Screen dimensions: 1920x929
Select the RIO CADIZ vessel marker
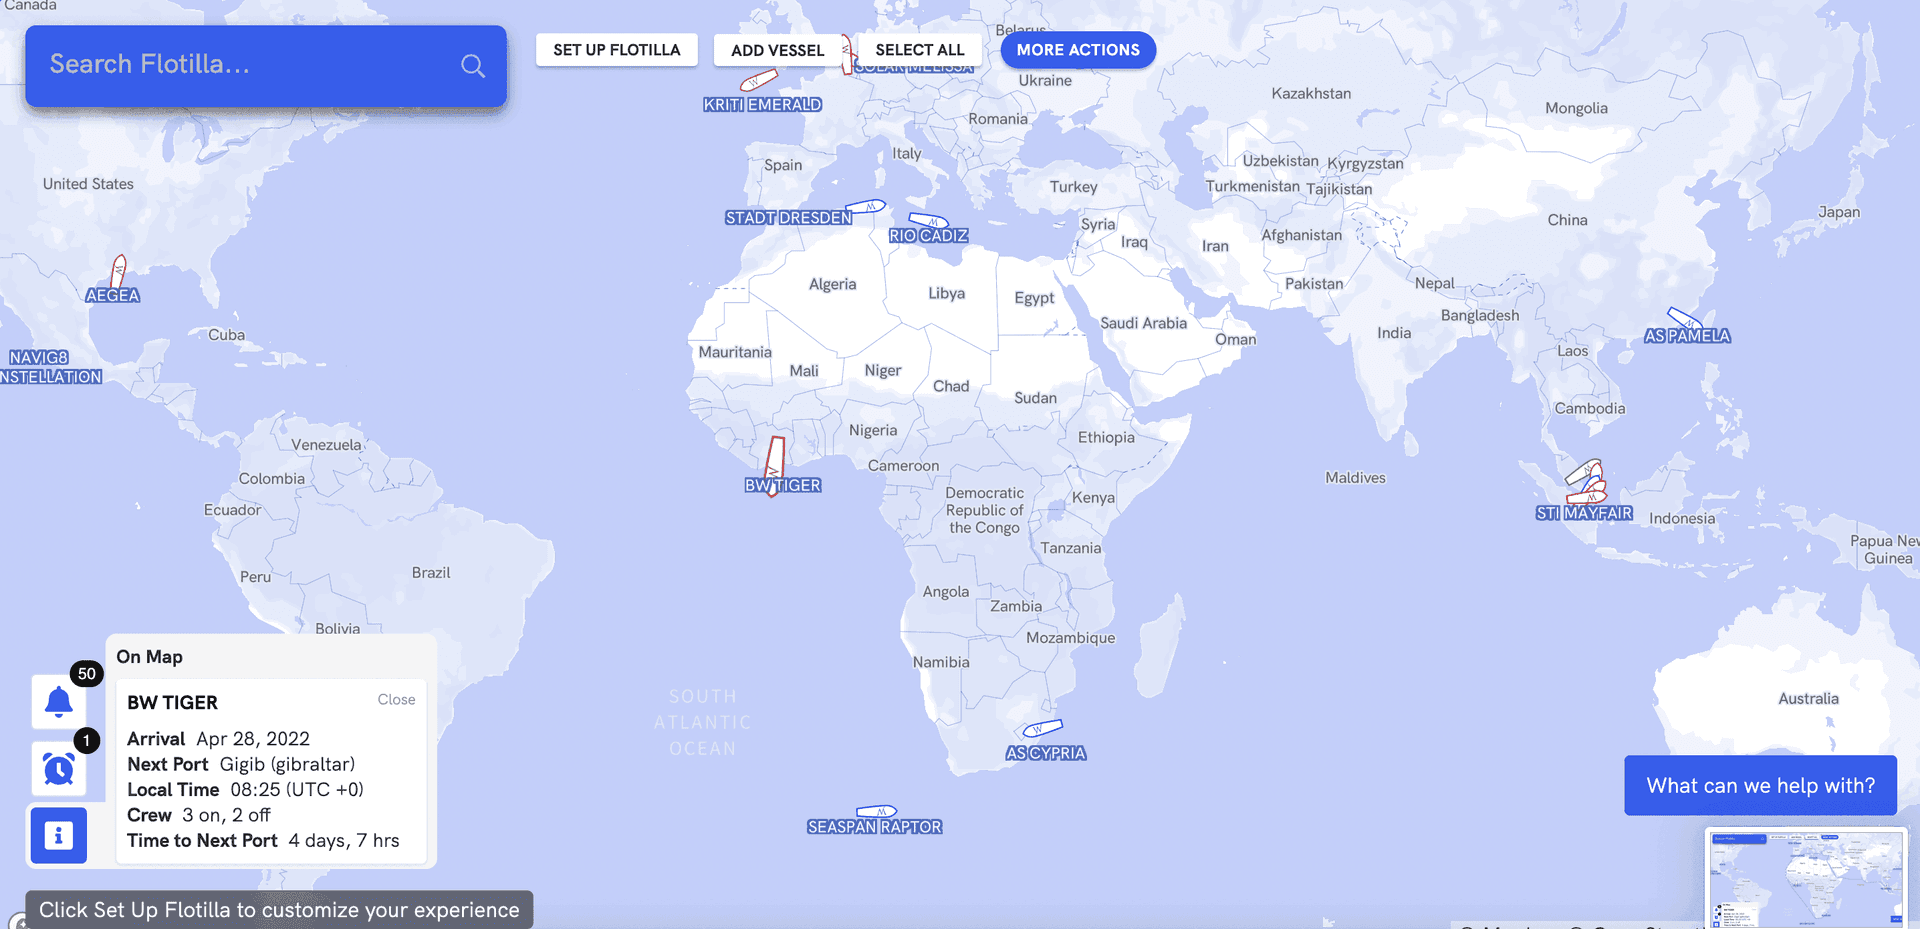coord(928,220)
